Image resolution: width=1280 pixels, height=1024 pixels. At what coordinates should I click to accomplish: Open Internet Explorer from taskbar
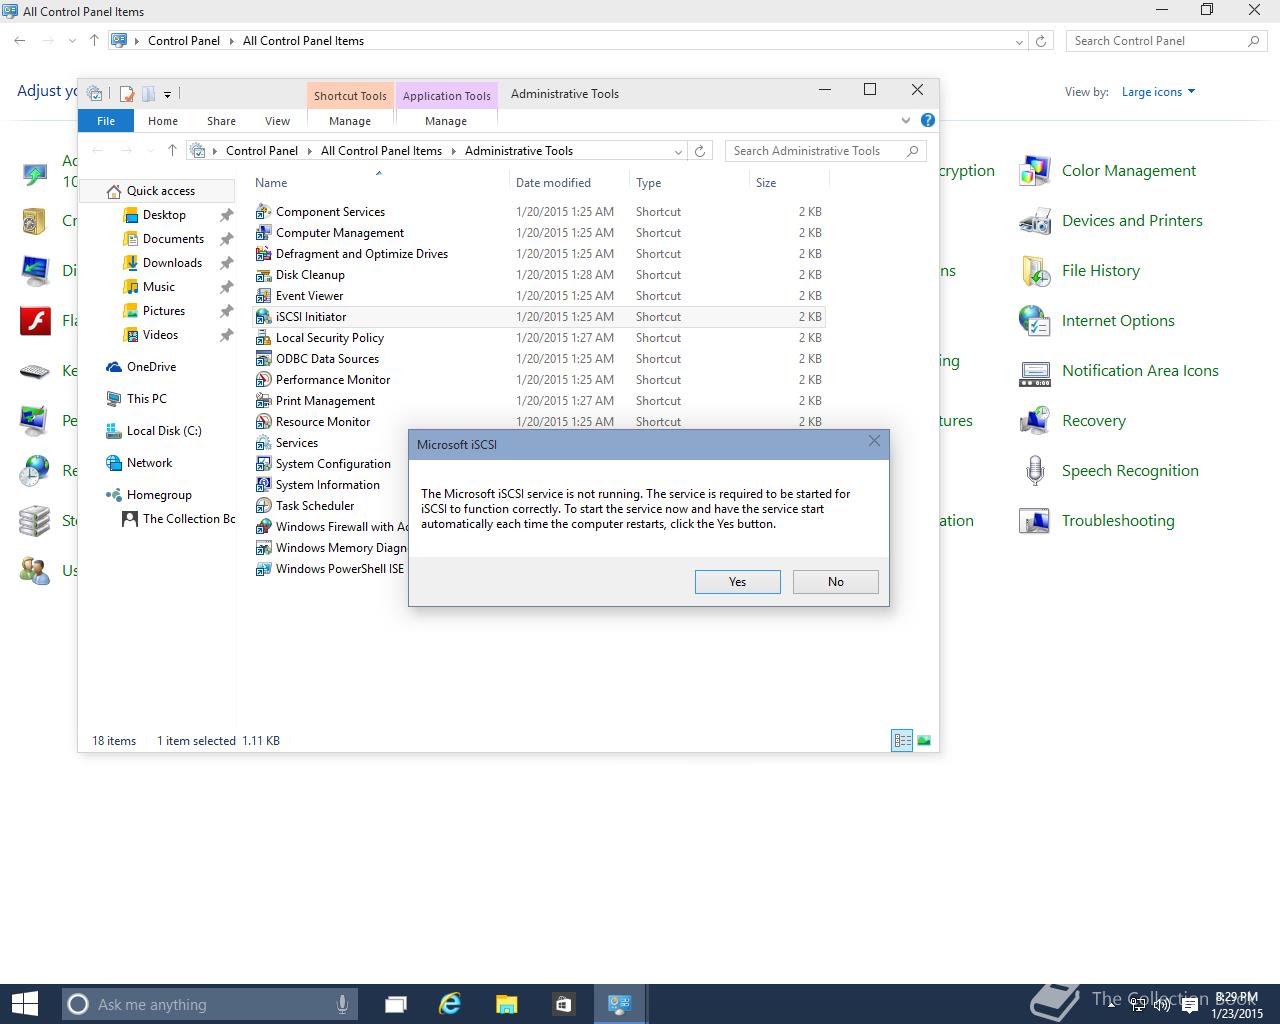pos(450,1004)
